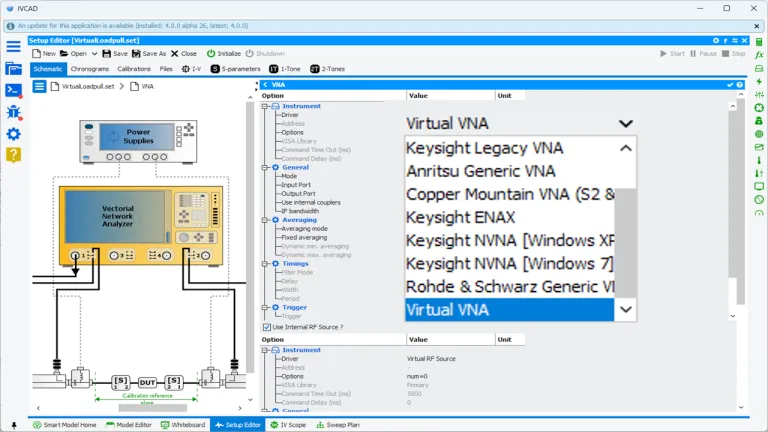This screenshot has height=432, width=768.
Task: Collapse the top Instrument tree group
Action: pos(265,106)
